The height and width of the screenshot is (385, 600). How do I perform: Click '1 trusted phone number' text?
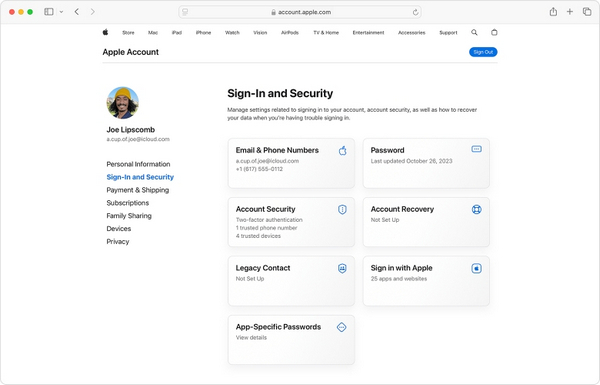click(x=266, y=228)
